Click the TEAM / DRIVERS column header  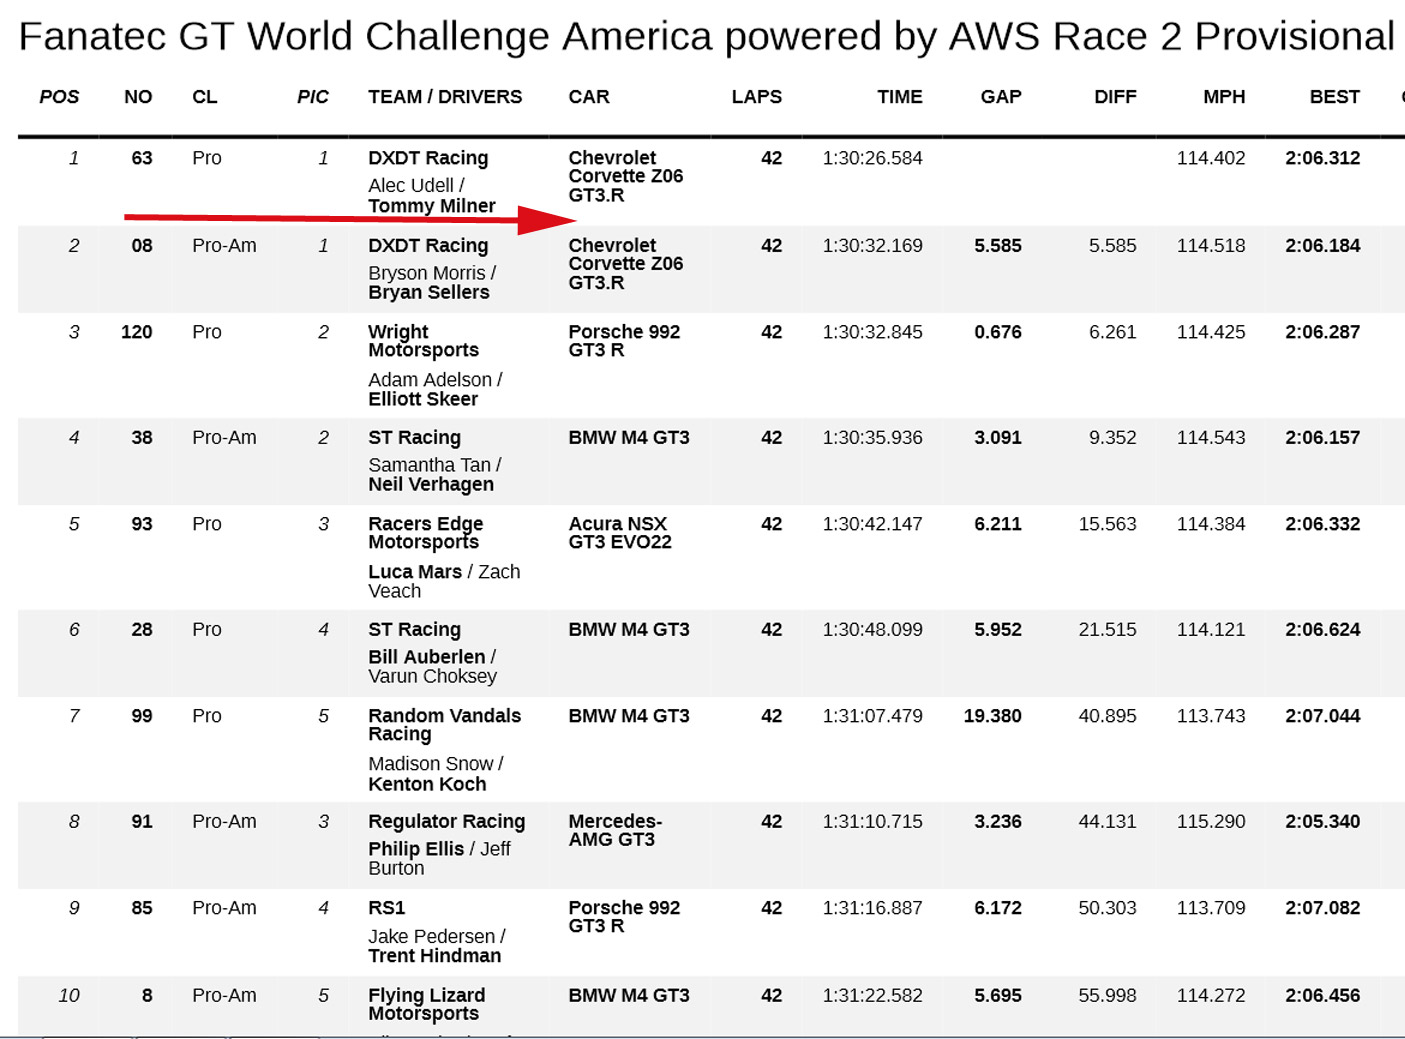click(445, 97)
